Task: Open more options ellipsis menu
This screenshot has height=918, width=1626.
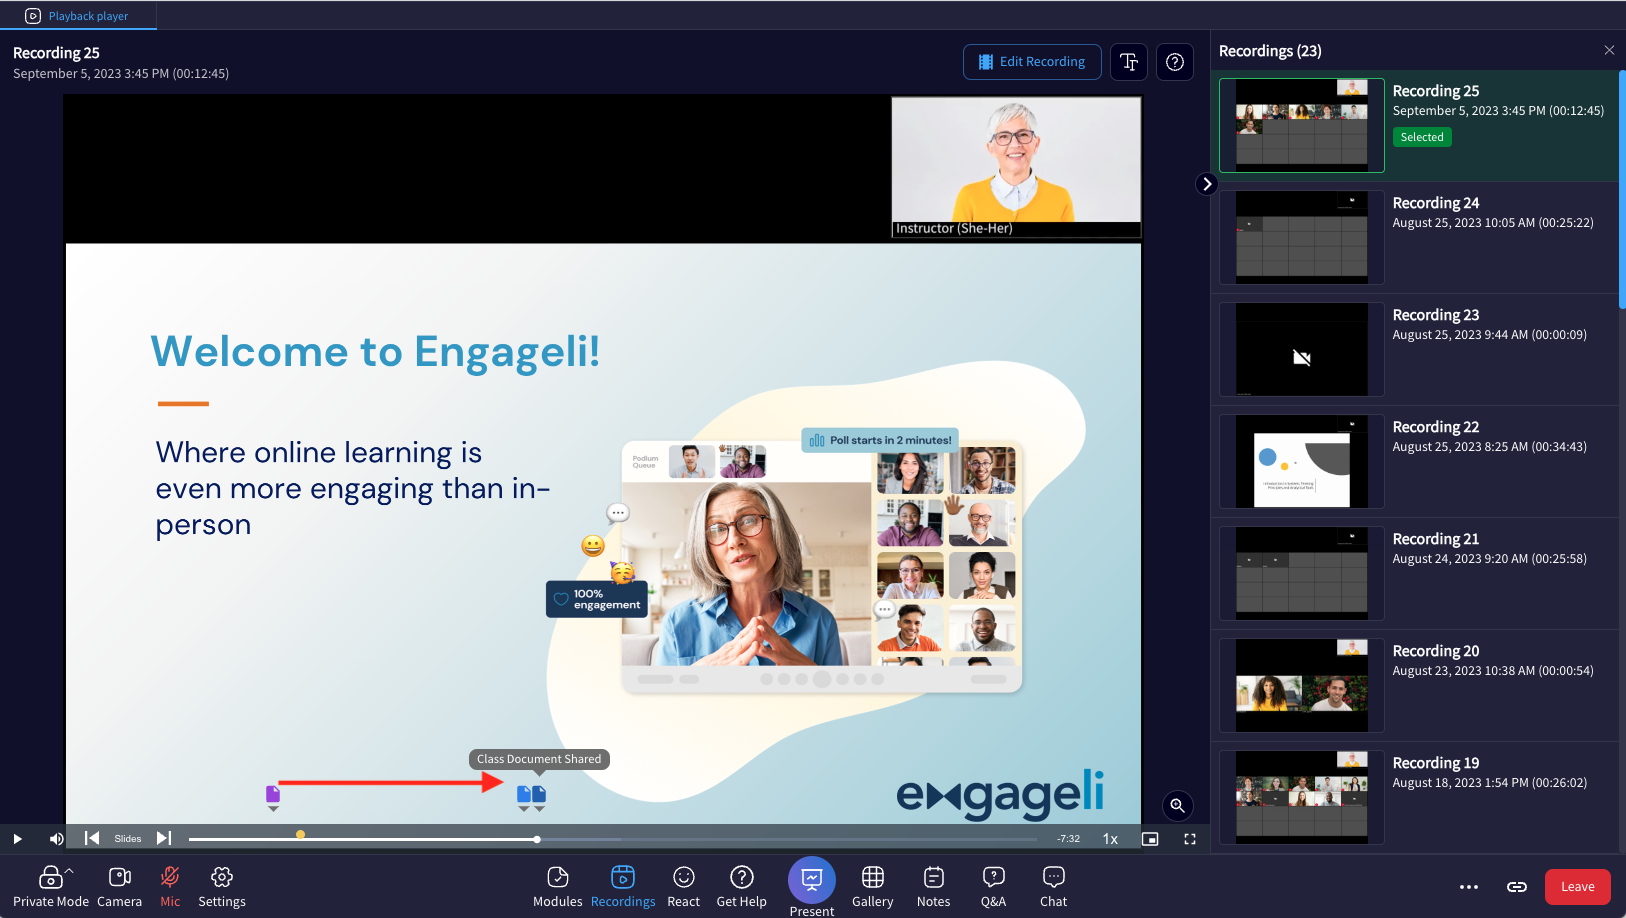Action: pyautogui.click(x=1469, y=887)
